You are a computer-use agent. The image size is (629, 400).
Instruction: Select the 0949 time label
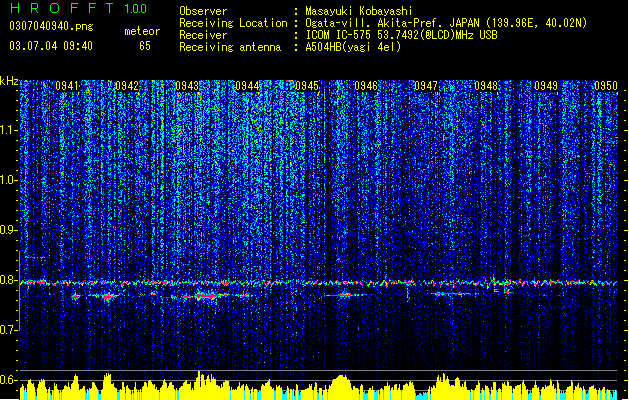[x=546, y=86]
